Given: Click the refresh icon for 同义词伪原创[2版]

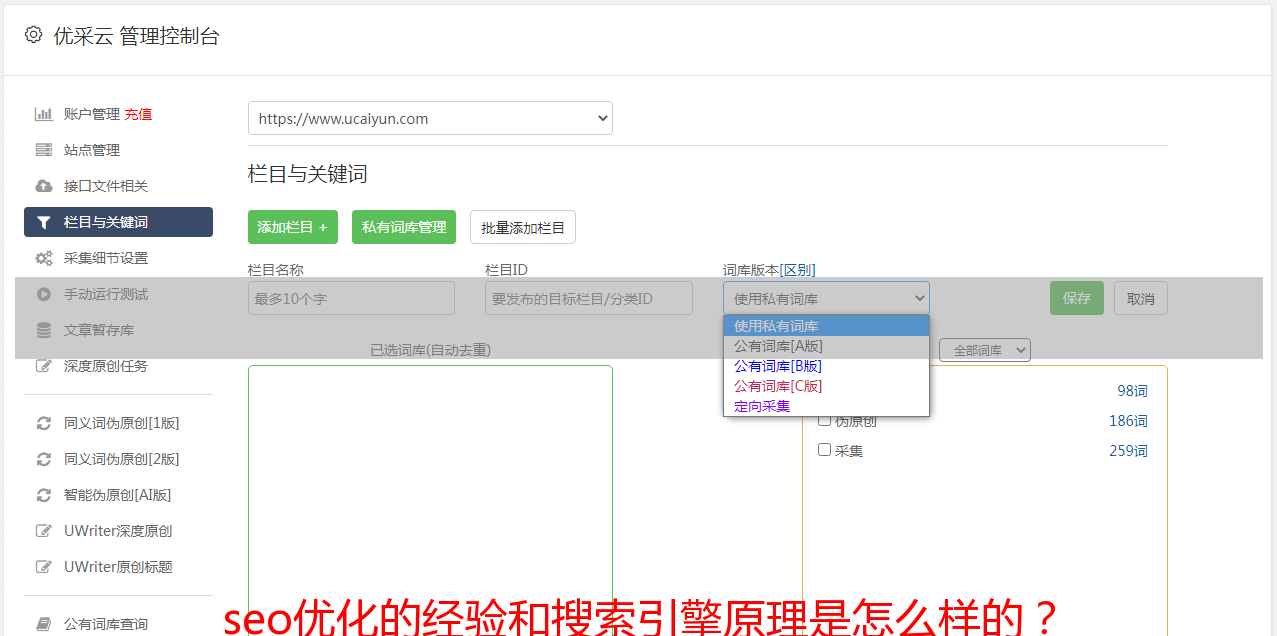Looking at the screenshot, I should (43, 459).
